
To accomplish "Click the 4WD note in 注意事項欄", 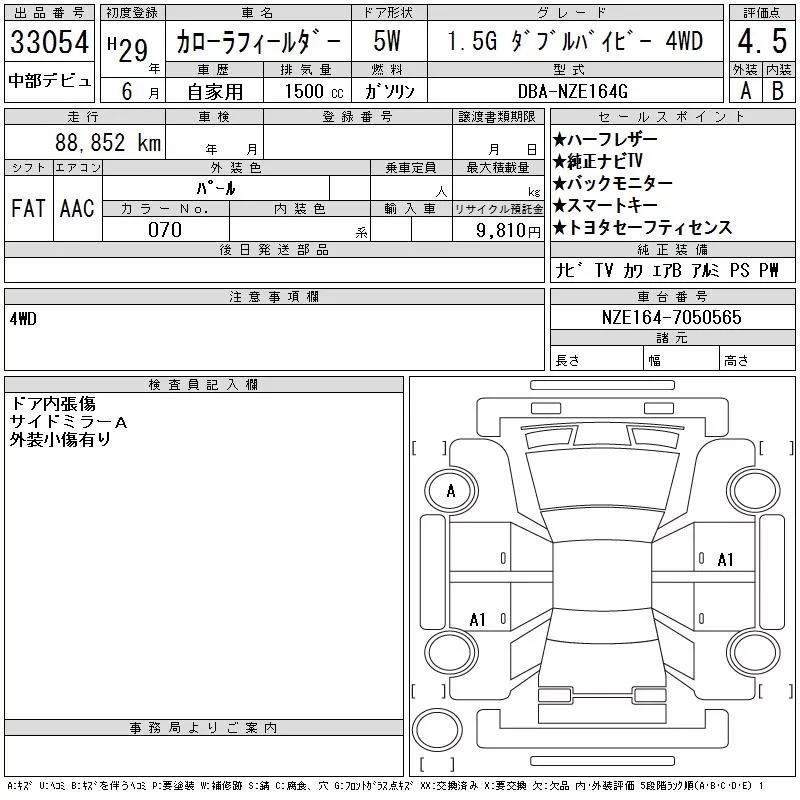I will [x=23, y=319].
